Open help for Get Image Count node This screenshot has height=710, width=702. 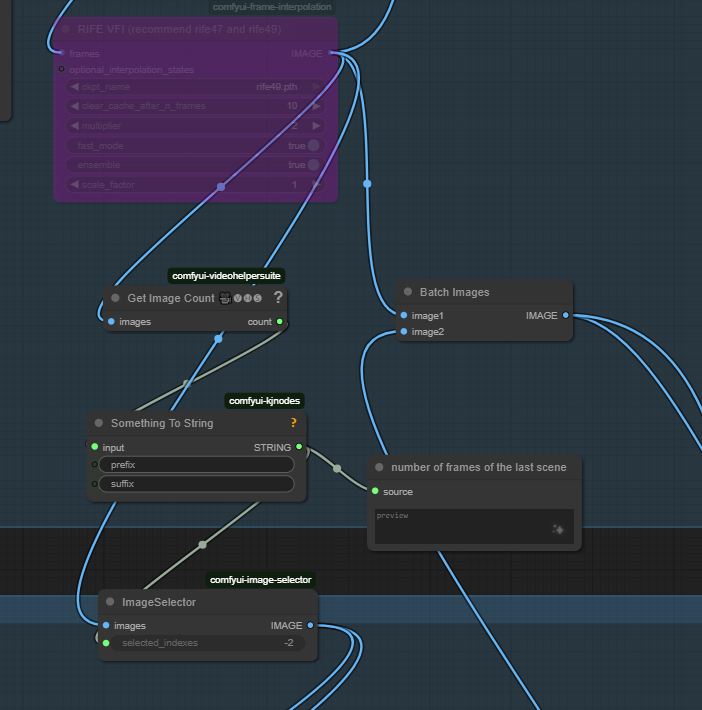coord(278,297)
